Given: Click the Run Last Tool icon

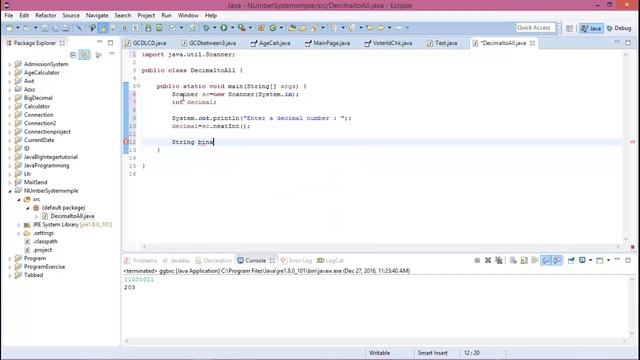Looking at the screenshot, I should (x=242, y=28).
